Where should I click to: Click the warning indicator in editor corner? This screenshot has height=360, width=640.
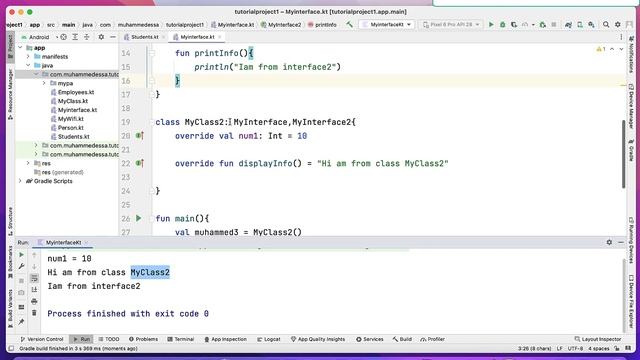click(x=601, y=49)
